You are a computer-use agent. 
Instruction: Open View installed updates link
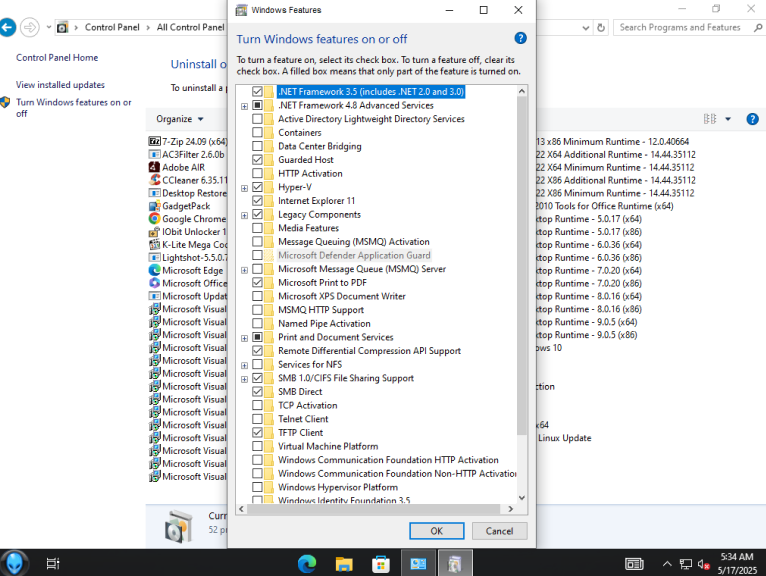pos(60,85)
